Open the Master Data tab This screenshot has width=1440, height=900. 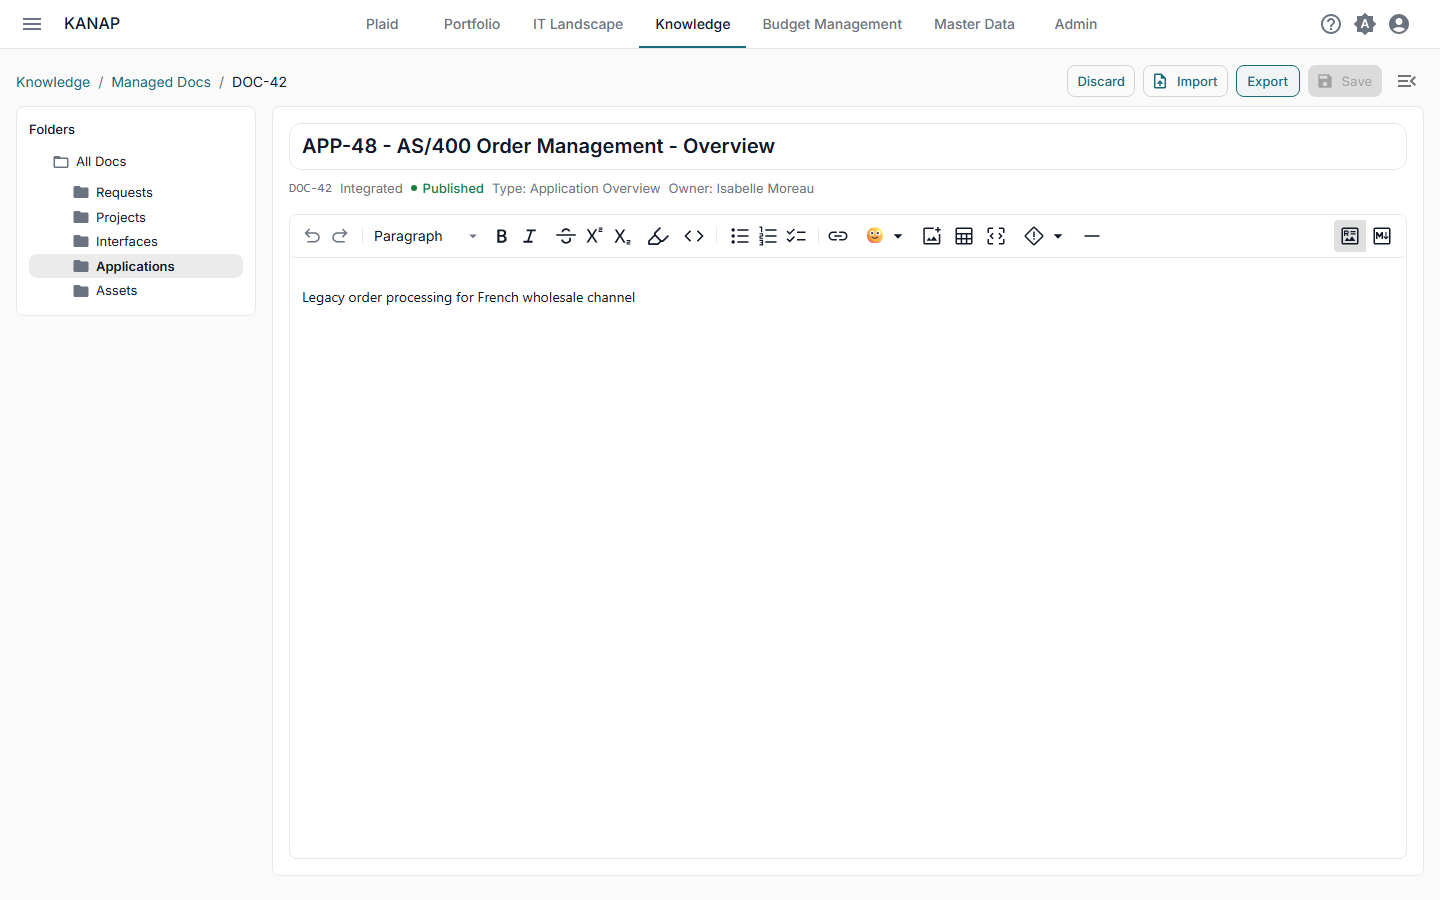[x=974, y=24]
